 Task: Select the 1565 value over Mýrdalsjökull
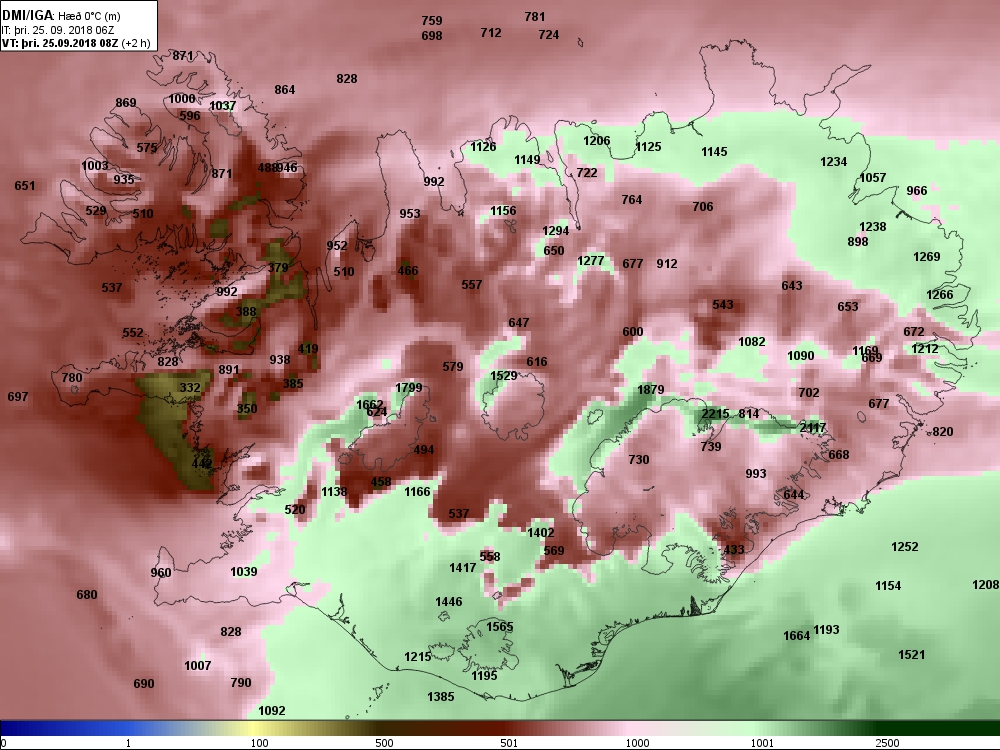pyautogui.click(x=499, y=626)
